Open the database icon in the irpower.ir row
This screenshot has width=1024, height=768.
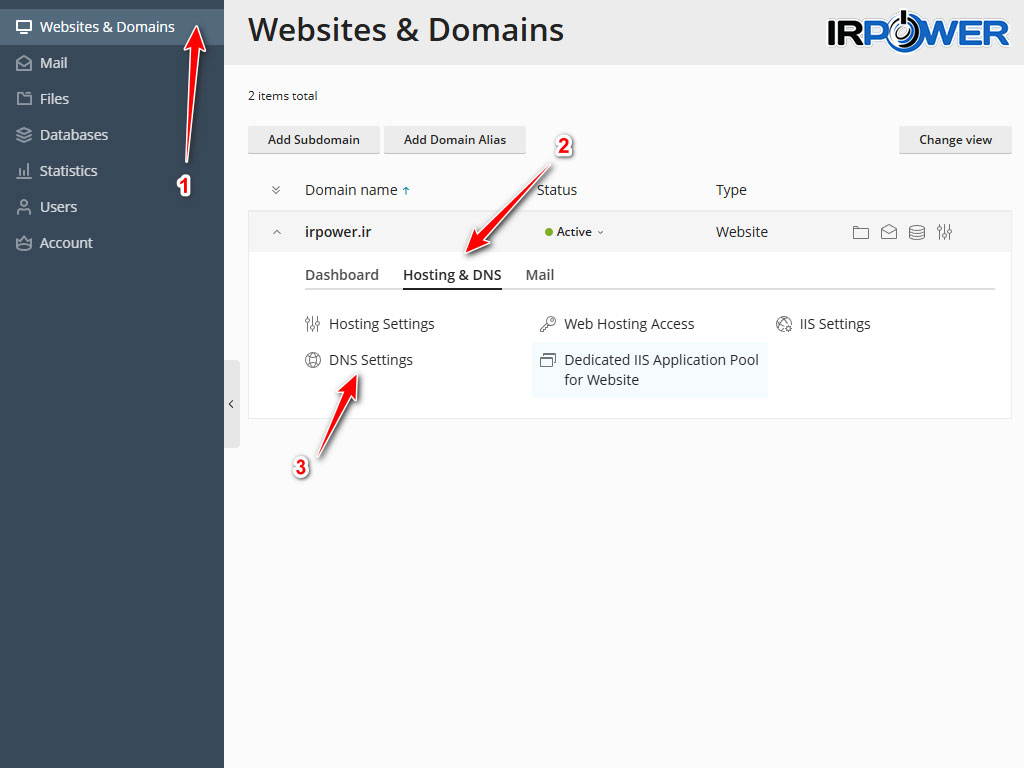[x=917, y=231]
